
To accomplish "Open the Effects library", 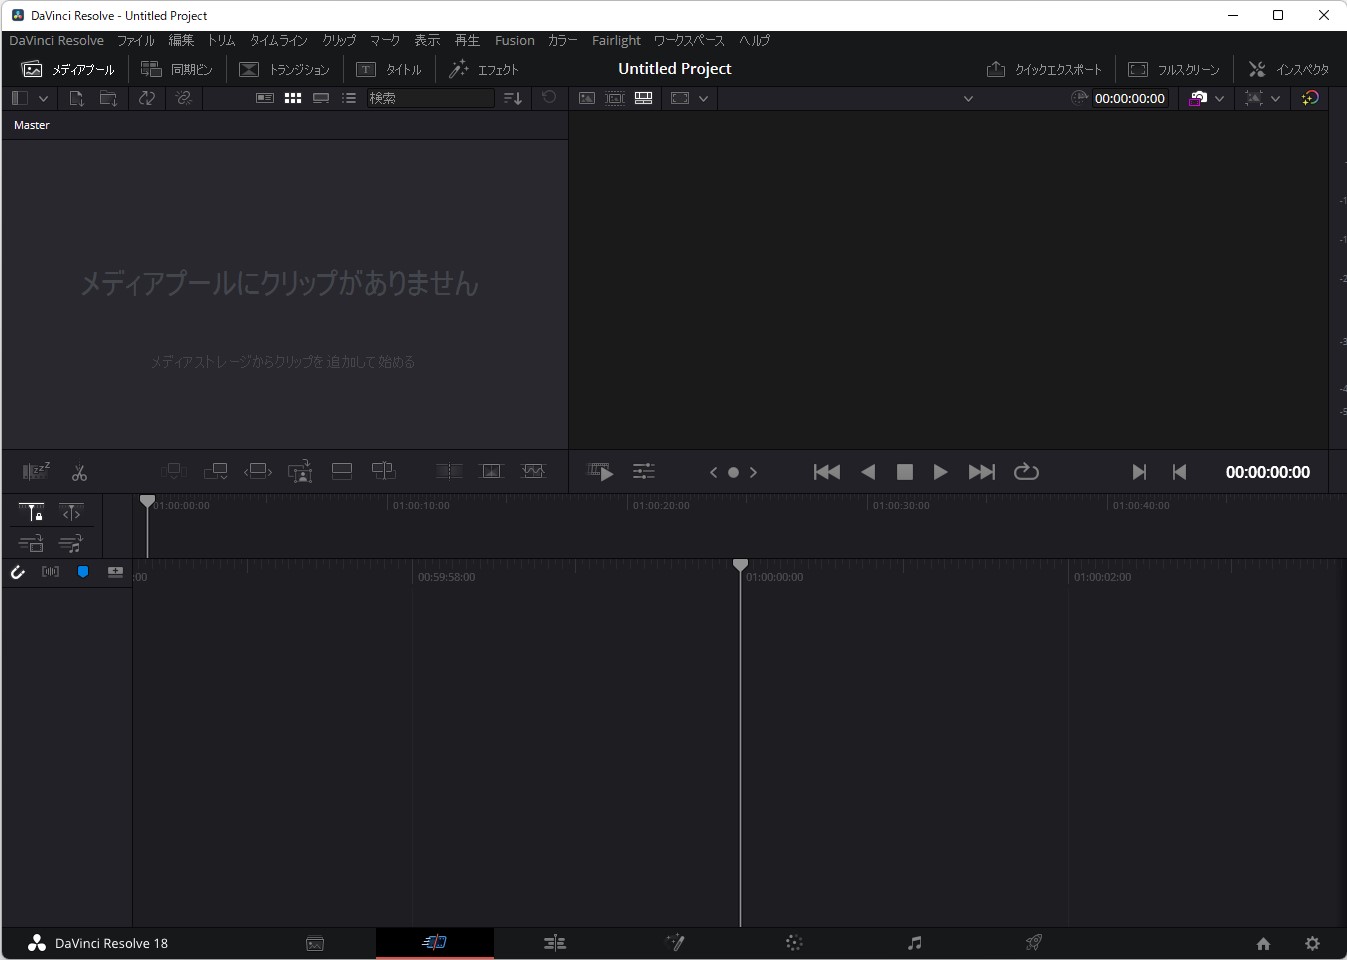I will tap(485, 69).
